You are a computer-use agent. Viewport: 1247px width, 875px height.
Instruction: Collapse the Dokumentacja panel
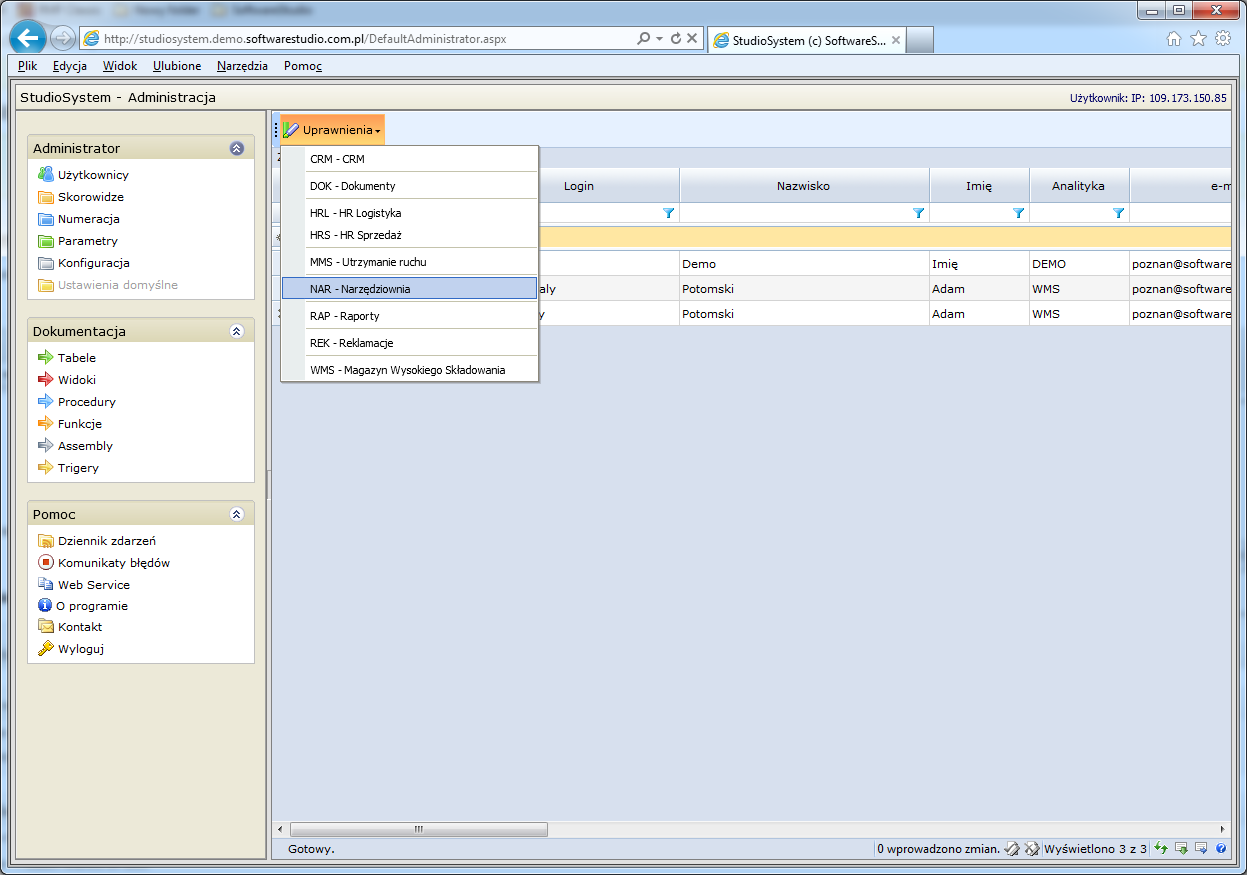237,331
